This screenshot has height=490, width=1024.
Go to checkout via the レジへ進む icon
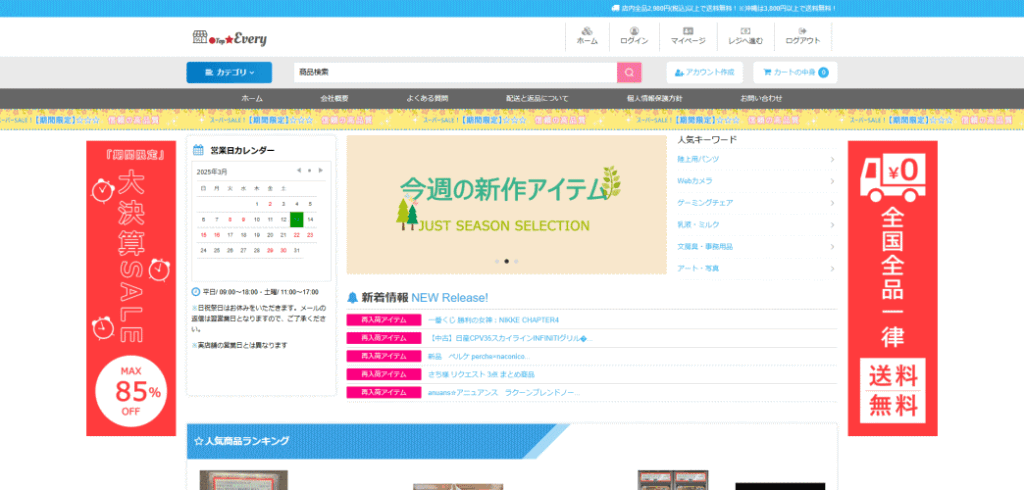point(745,36)
